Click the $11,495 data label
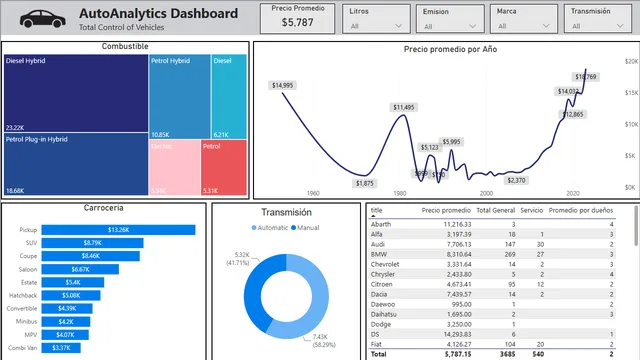The width and height of the screenshot is (640, 360). (404, 107)
